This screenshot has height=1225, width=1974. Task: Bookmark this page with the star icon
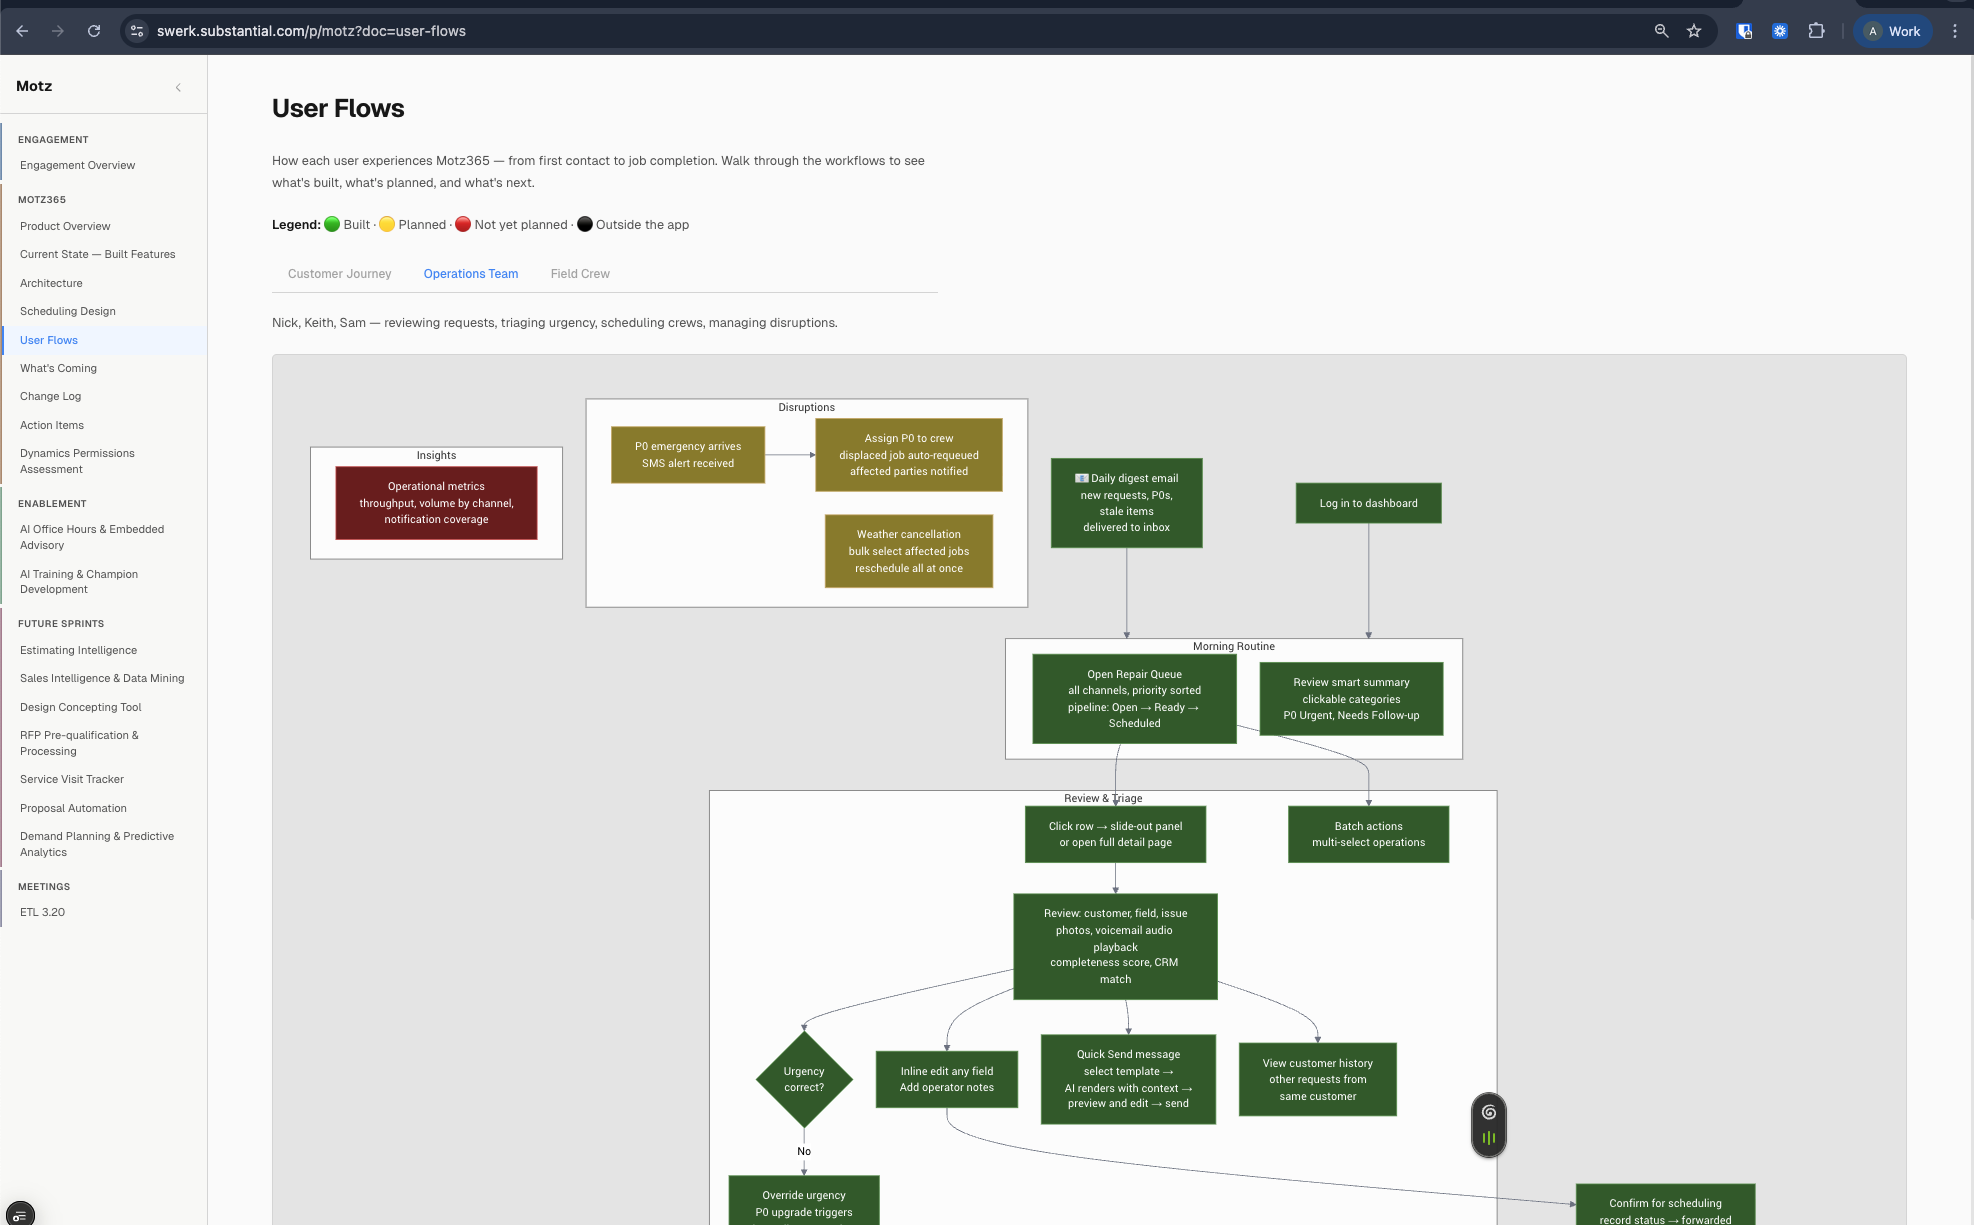coord(1694,31)
